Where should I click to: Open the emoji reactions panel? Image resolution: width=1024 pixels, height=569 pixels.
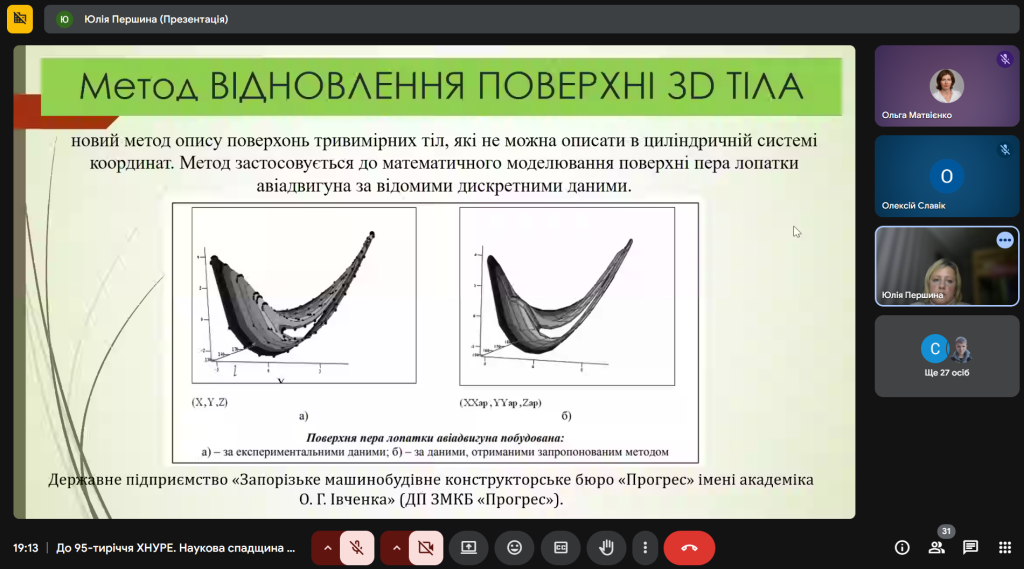coord(514,548)
